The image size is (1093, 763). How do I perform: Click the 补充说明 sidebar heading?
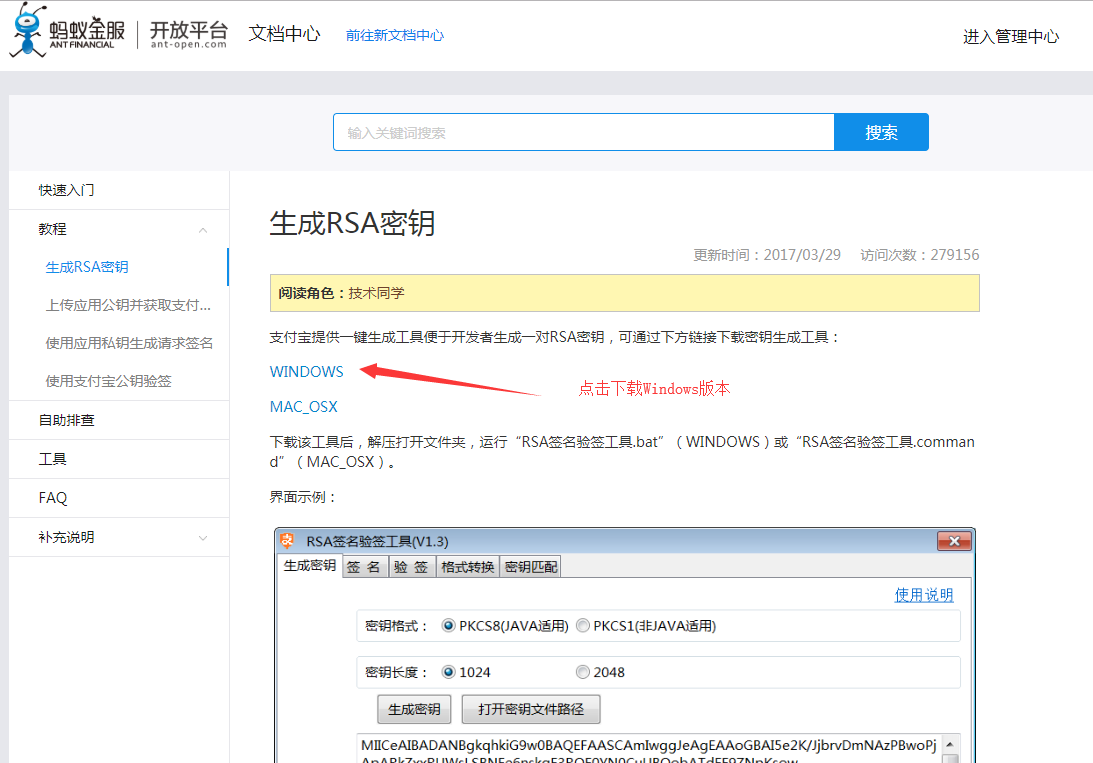[x=66, y=537]
